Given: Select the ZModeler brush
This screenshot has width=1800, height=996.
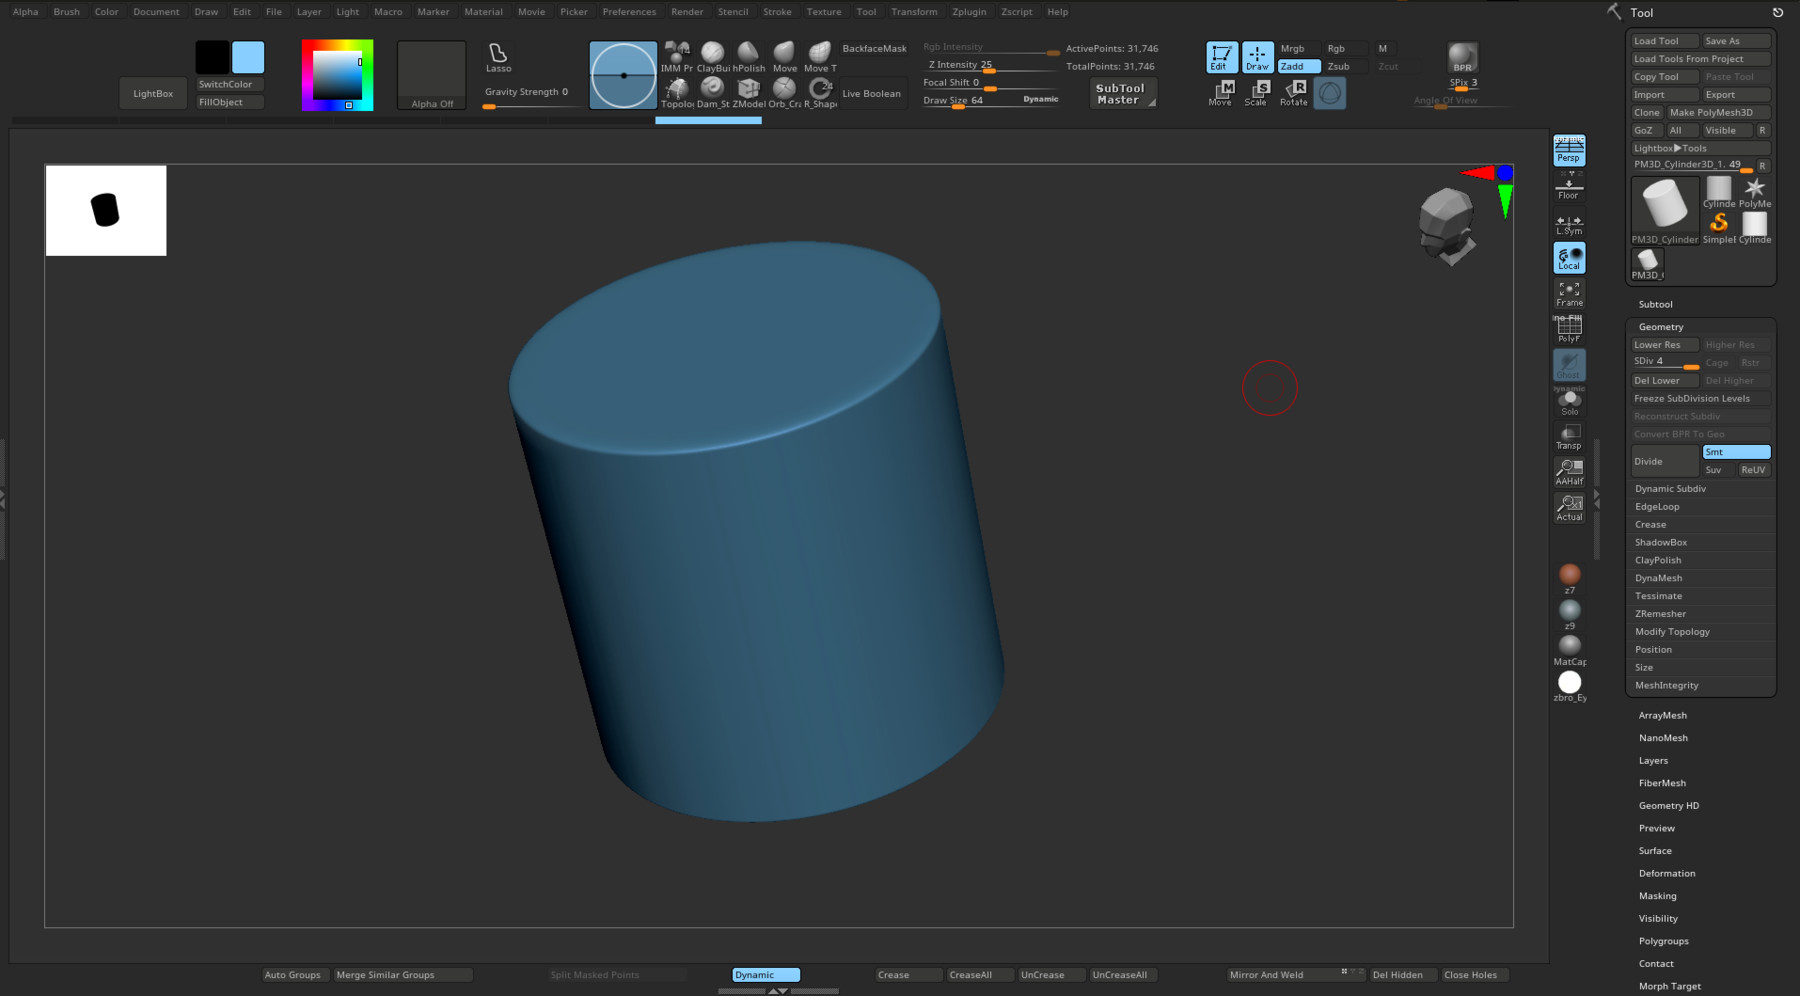Looking at the screenshot, I should click(748, 90).
